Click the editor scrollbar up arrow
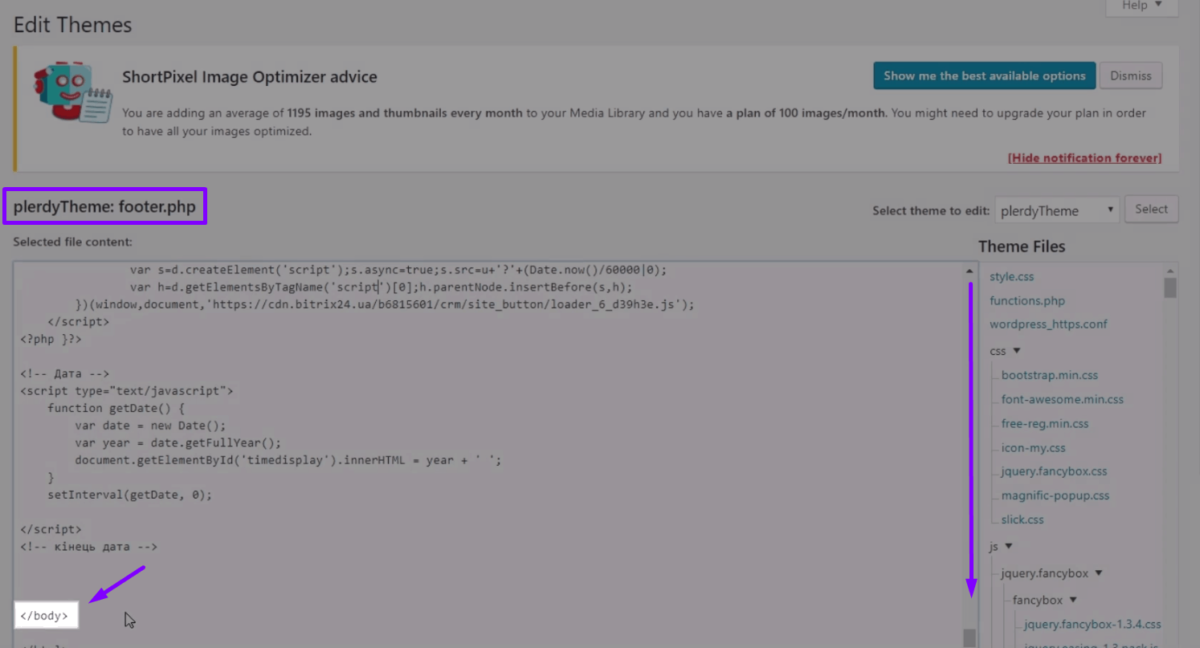Screen dimensions: 1200x648 point(968,269)
